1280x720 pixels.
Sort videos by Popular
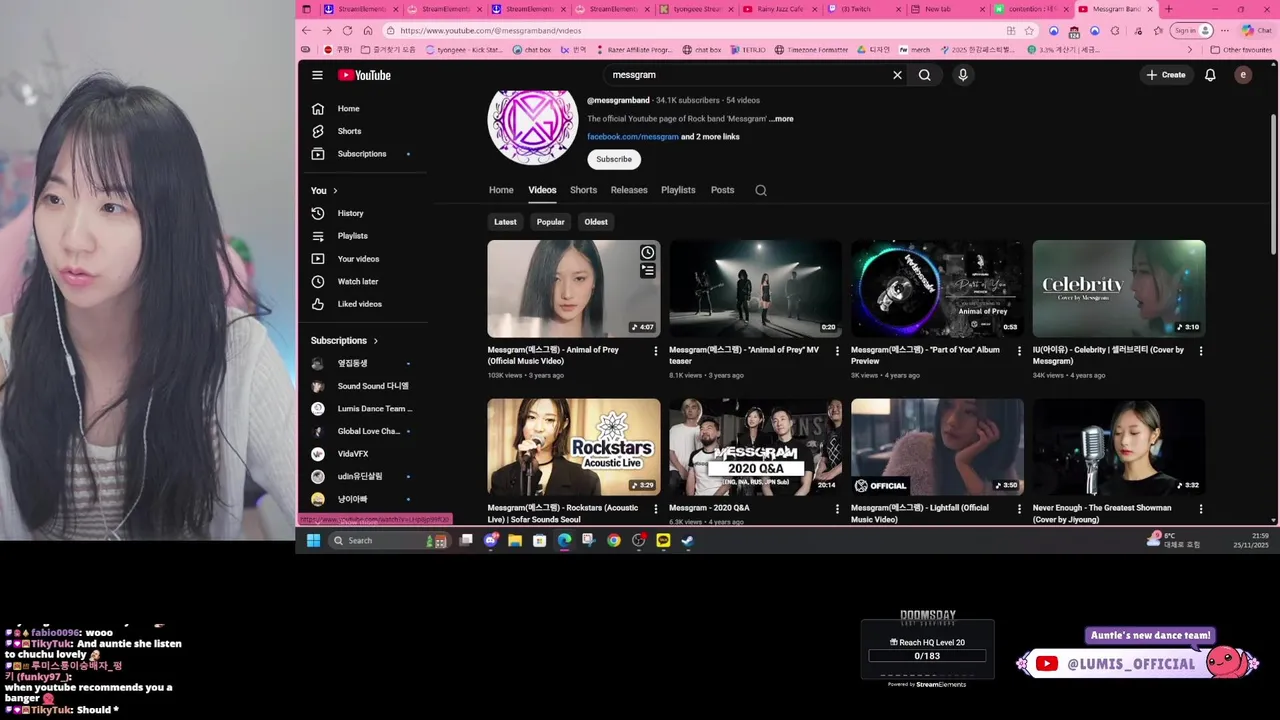click(550, 222)
